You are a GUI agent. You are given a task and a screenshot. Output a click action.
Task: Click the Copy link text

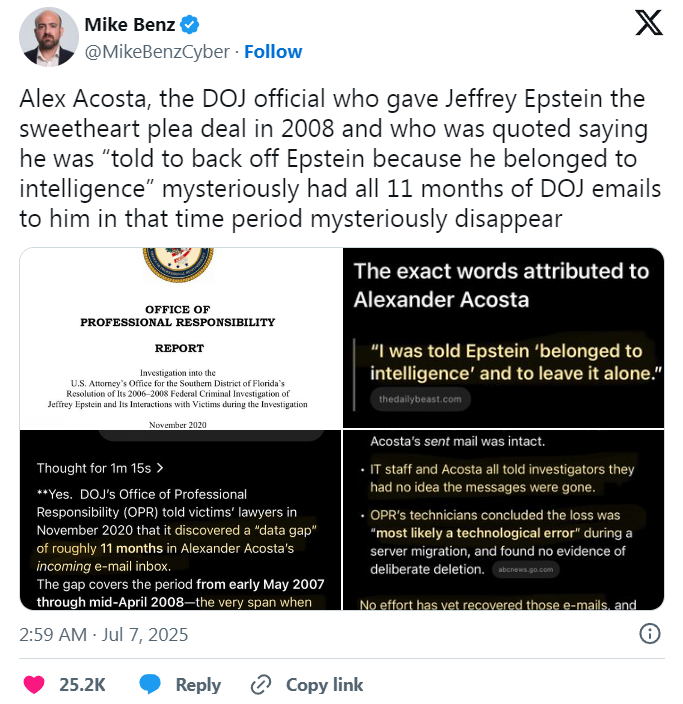click(325, 685)
